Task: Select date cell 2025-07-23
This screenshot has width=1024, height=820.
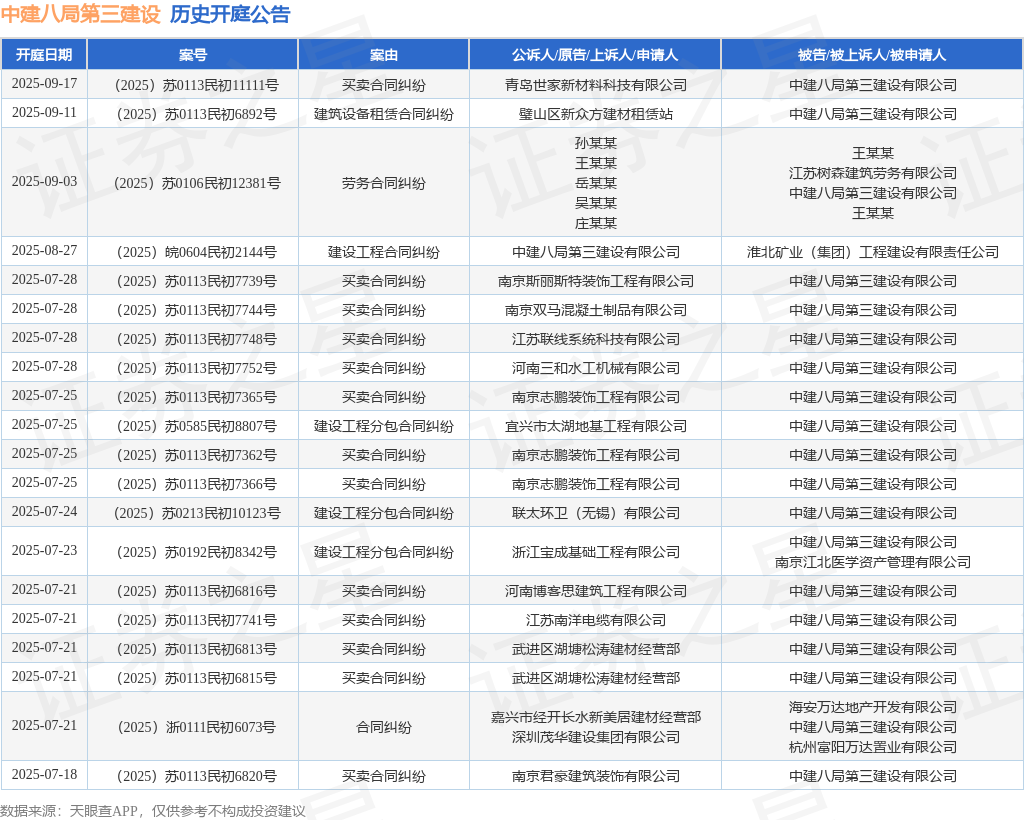Action: [x=44, y=551]
